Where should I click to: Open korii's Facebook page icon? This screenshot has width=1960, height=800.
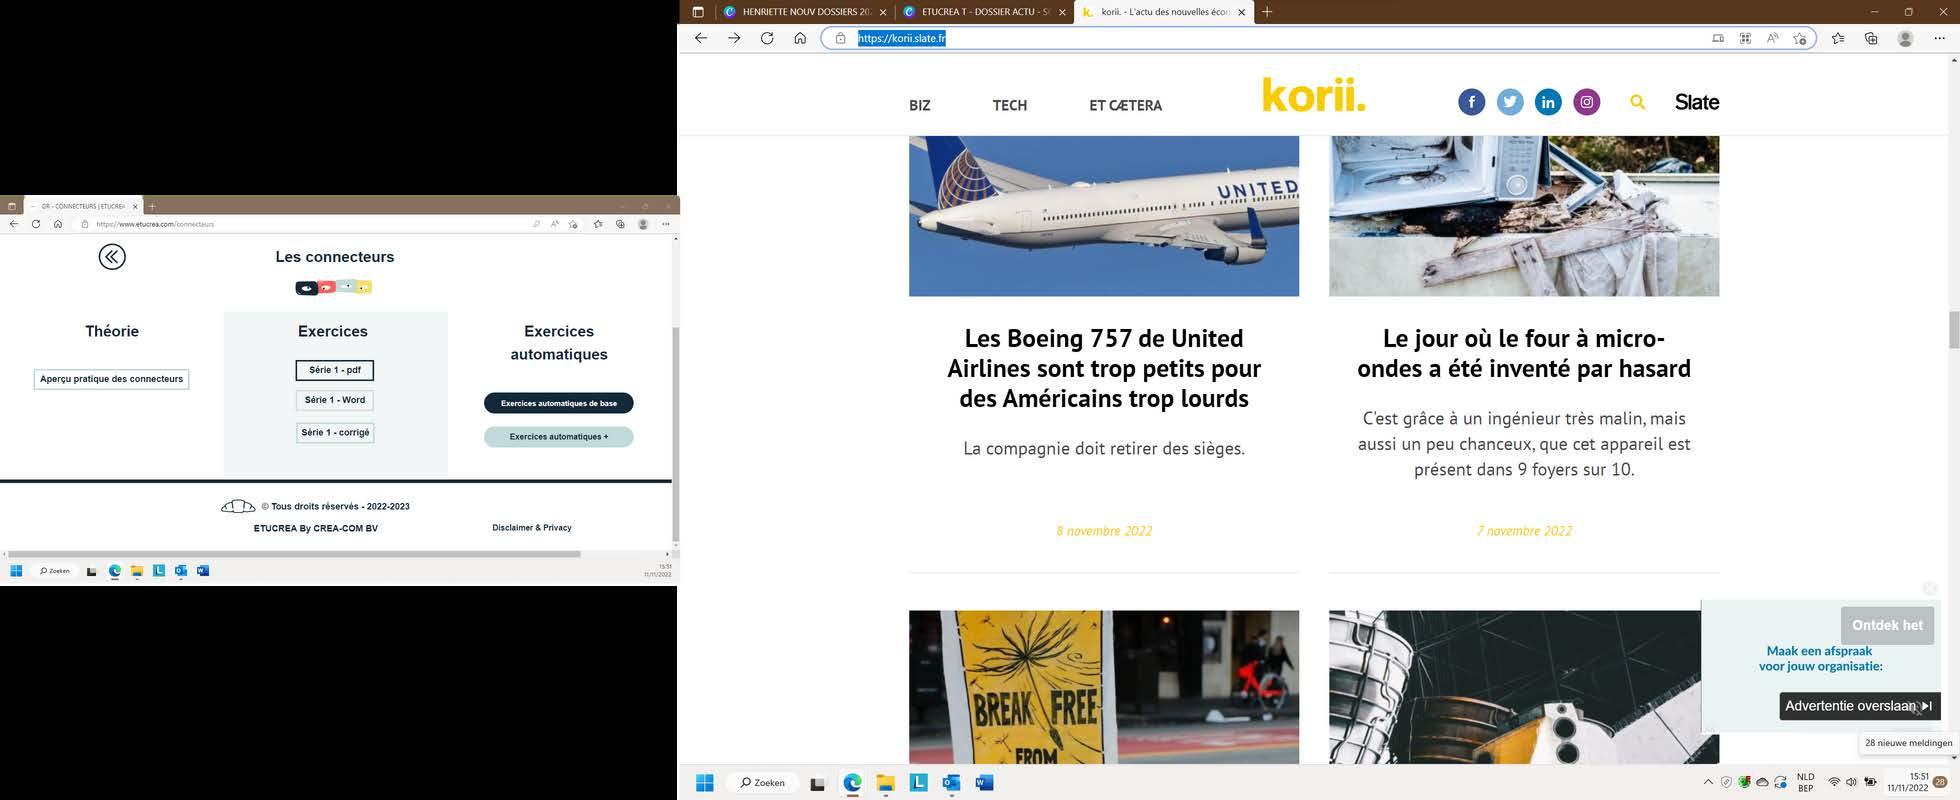(1471, 102)
